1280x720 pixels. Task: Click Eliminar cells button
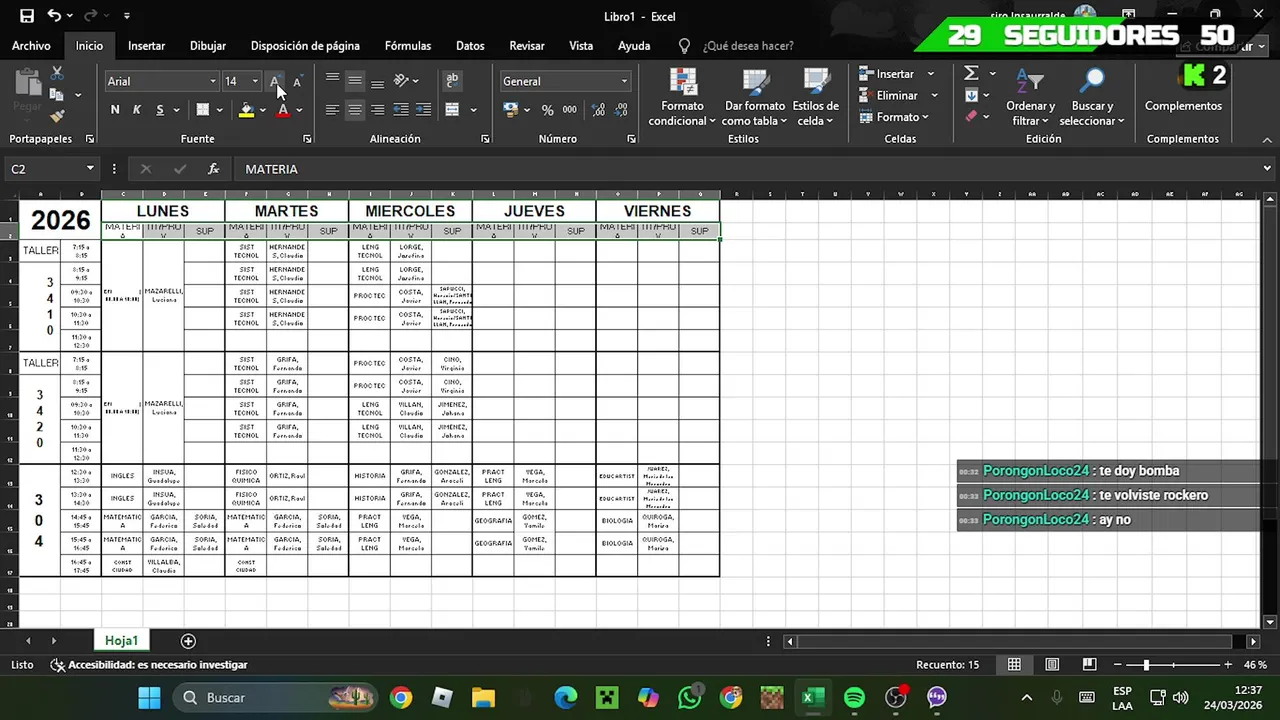pyautogui.click(x=888, y=95)
